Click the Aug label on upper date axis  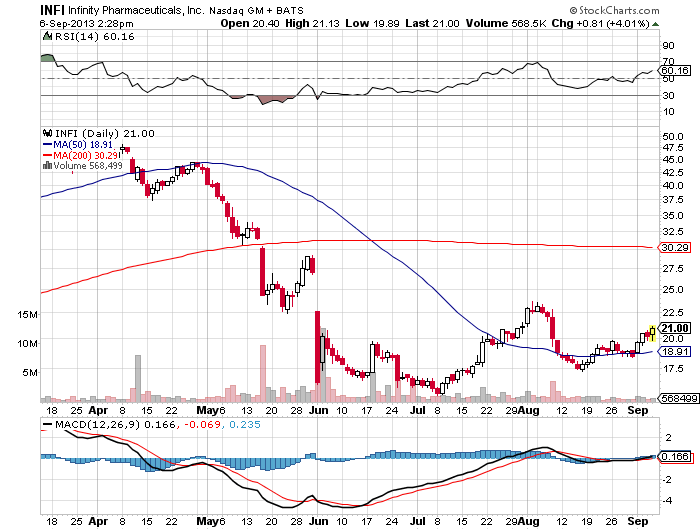click(x=529, y=410)
